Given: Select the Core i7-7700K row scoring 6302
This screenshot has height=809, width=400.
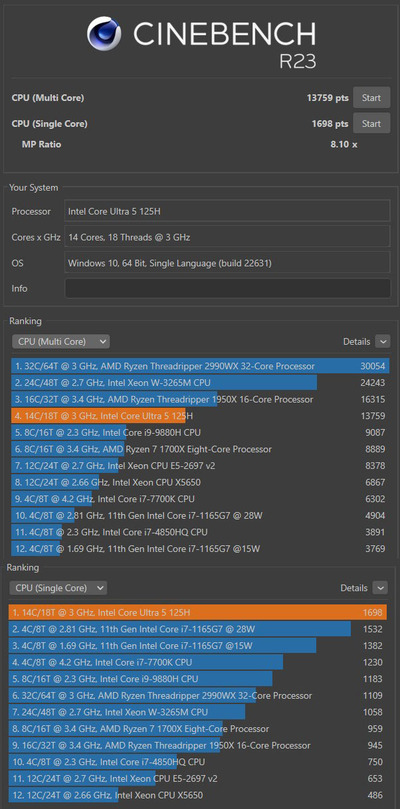Looking at the screenshot, I should tap(200, 499).
